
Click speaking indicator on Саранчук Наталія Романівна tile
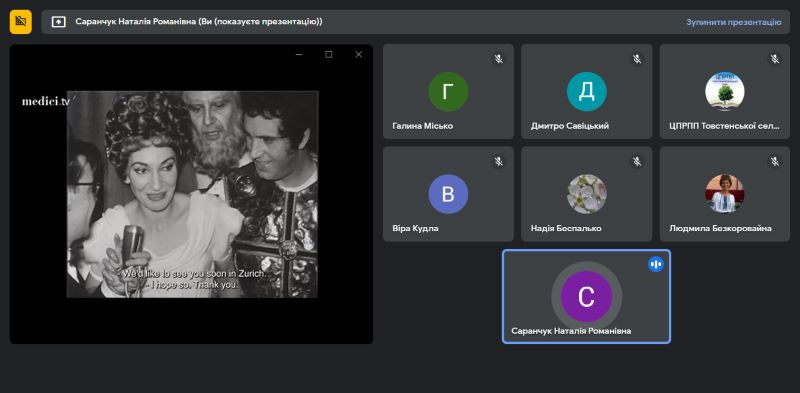tap(656, 264)
